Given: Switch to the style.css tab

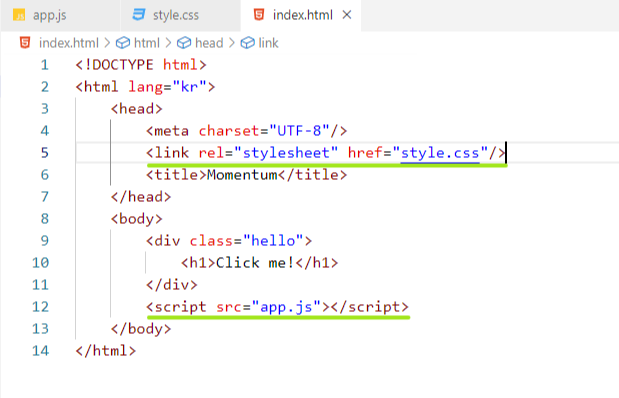Looking at the screenshot, I should point(180,15).
